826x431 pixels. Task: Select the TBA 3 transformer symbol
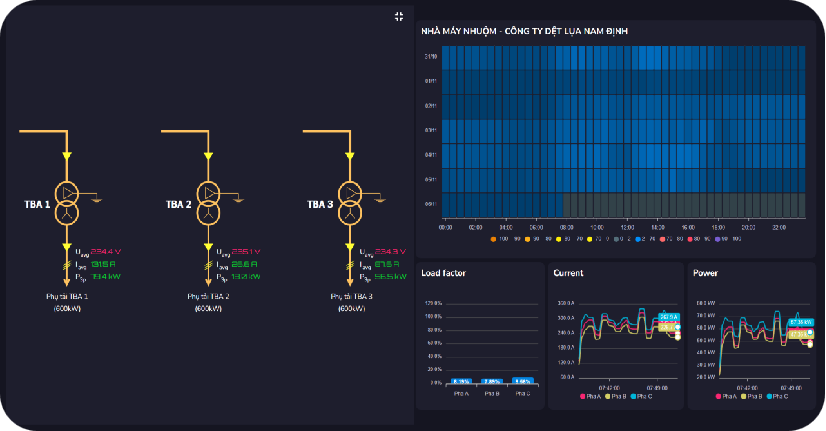pos(350,202)
